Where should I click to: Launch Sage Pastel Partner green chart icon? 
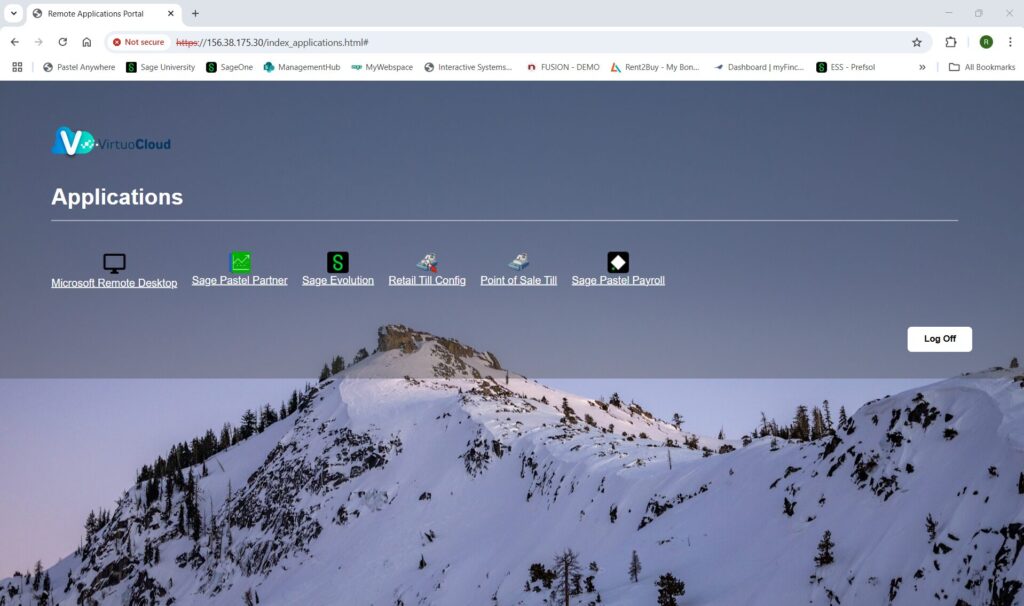(x=240, y=262)
